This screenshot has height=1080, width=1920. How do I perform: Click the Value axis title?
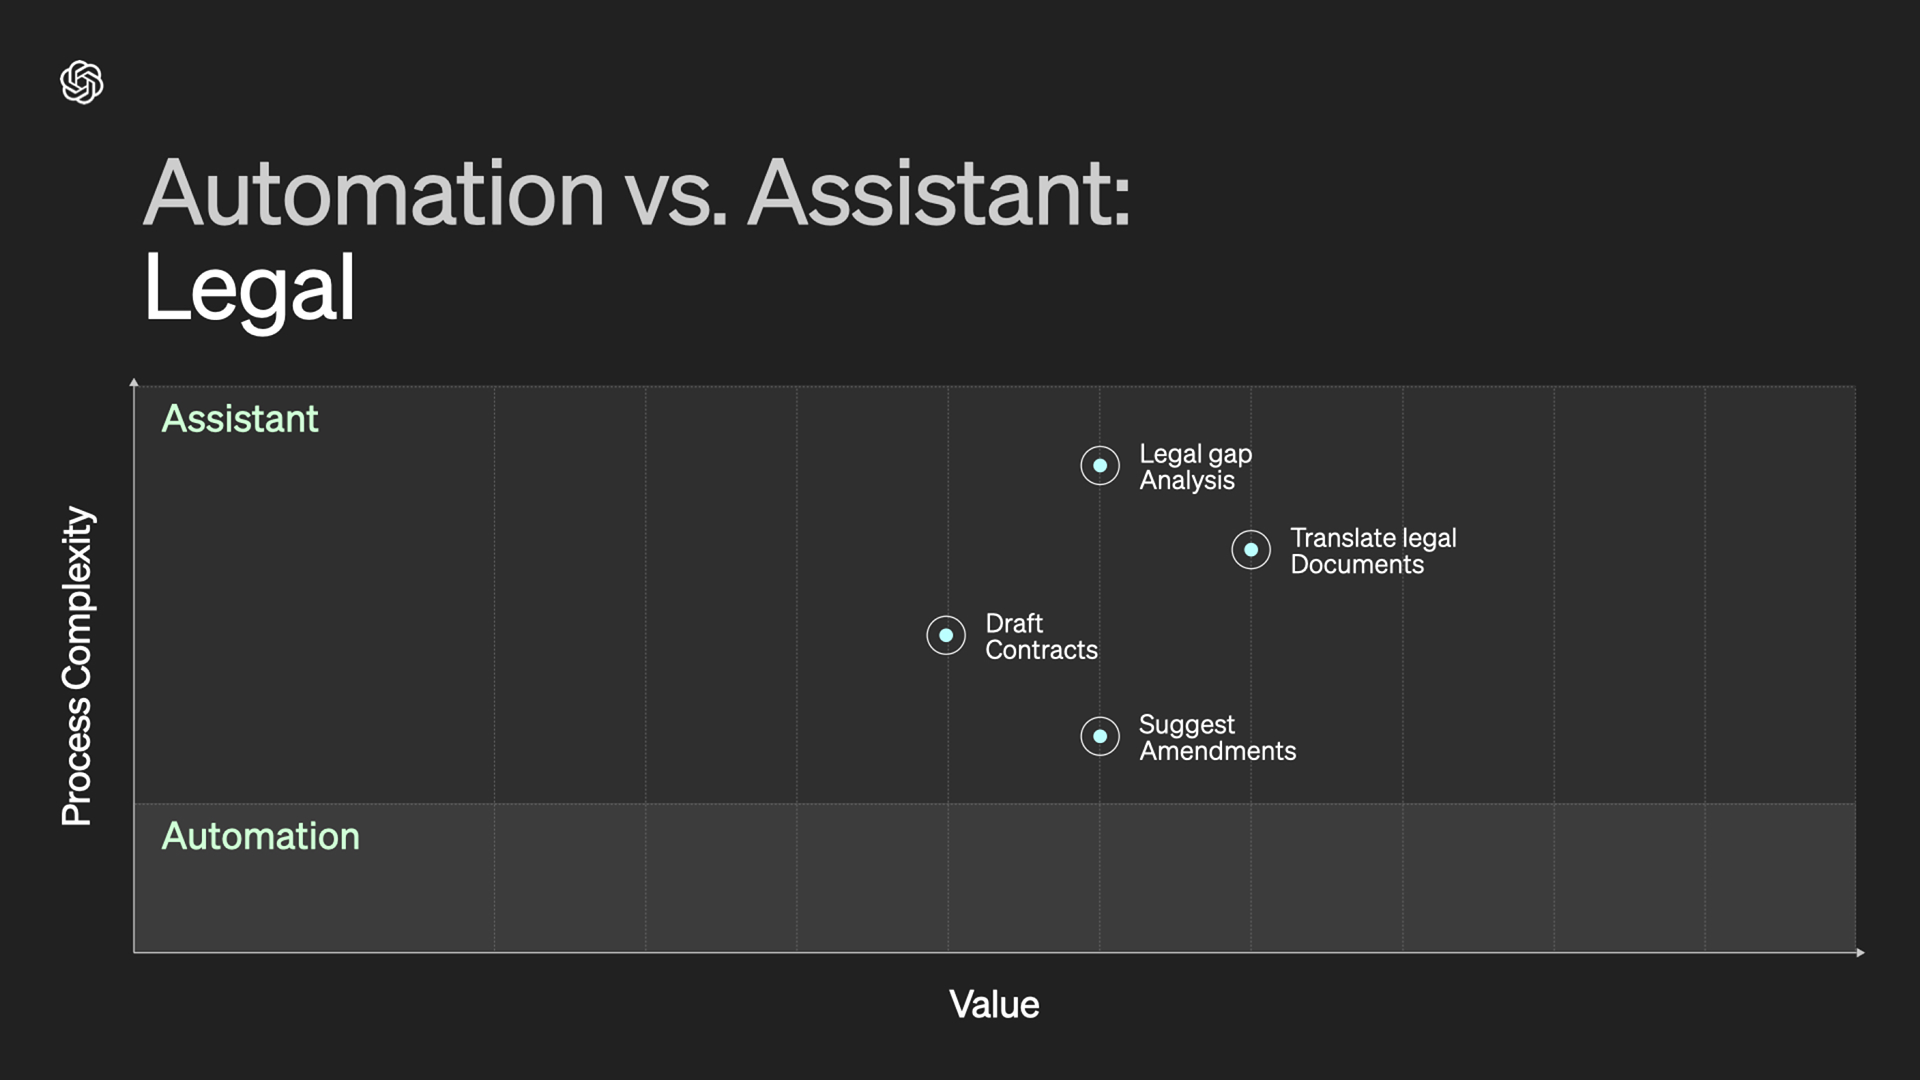pyautogui.click(x=994, y=1004)
